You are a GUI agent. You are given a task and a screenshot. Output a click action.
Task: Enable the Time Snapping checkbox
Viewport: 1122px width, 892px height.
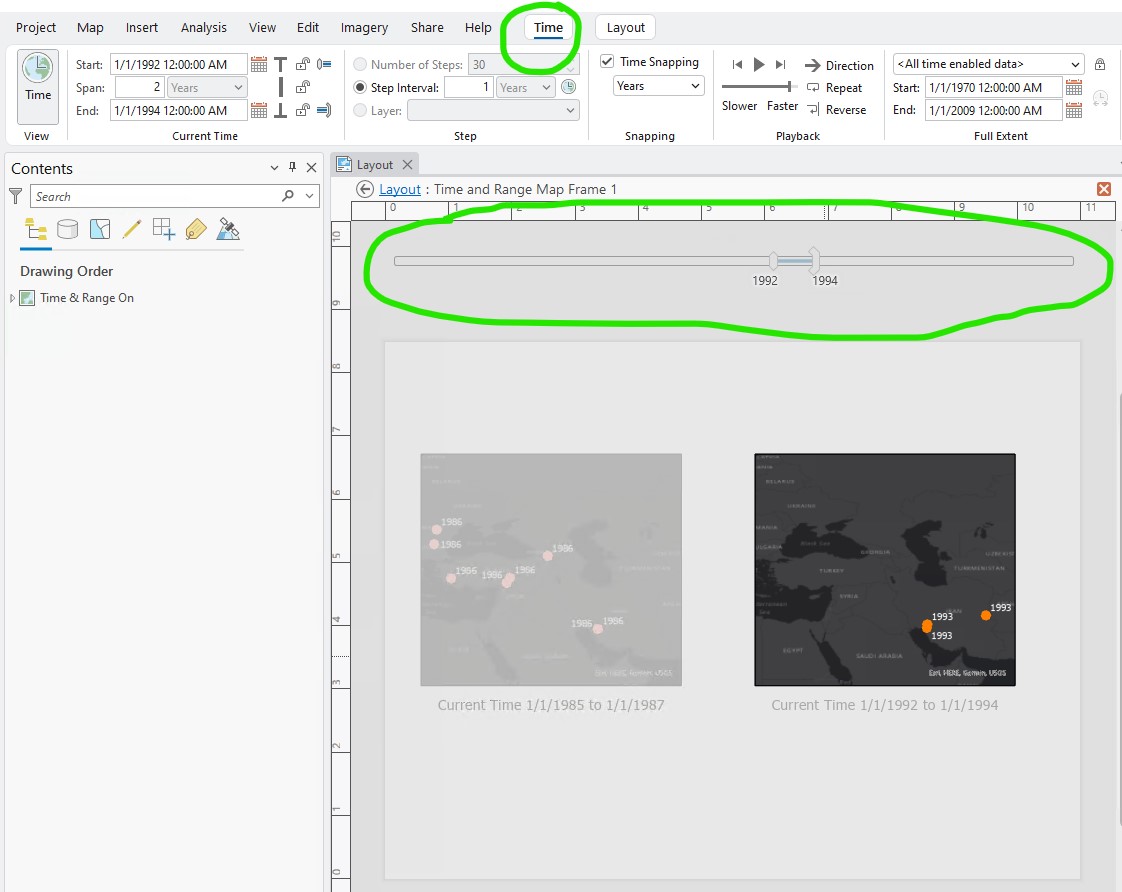(606, 61)
